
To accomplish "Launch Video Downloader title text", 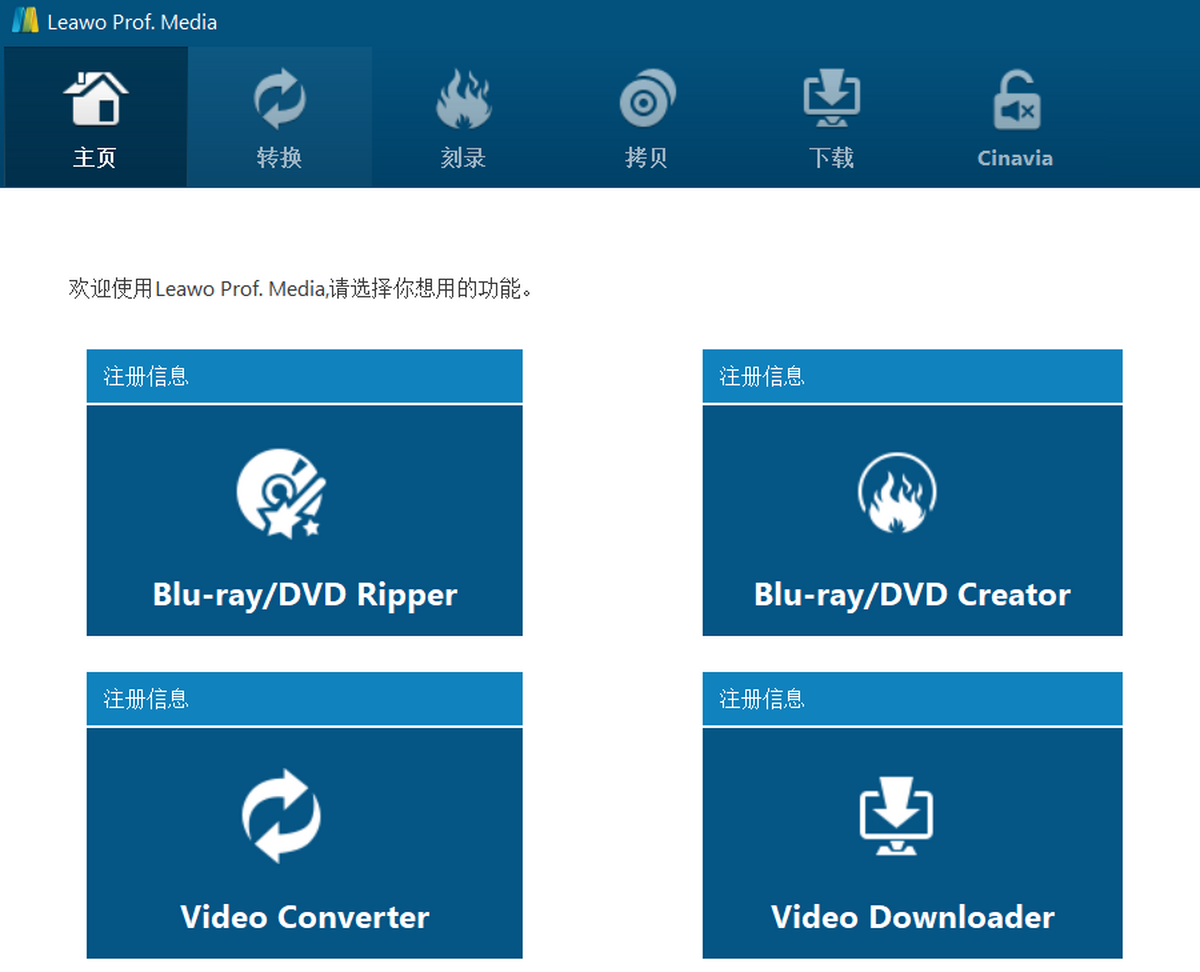I will (x=912, y=917).
